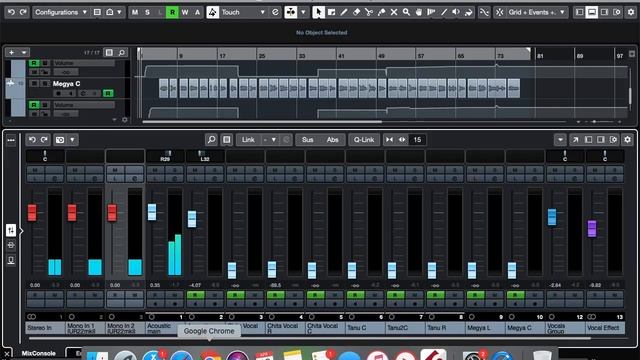Screen dimensions: 640x360
Task: Open the home-icon dropdown in the top toolbar
Action: [119, 12]
